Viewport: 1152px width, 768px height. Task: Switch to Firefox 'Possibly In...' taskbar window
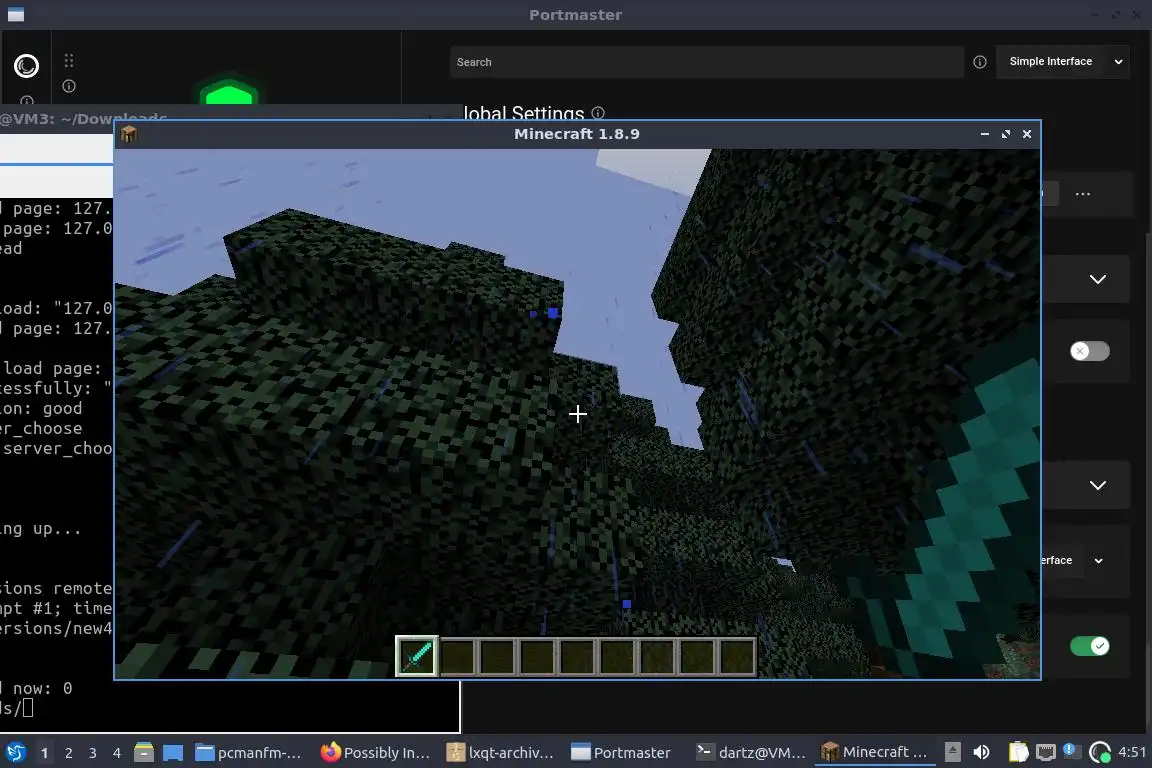[376, 753]
